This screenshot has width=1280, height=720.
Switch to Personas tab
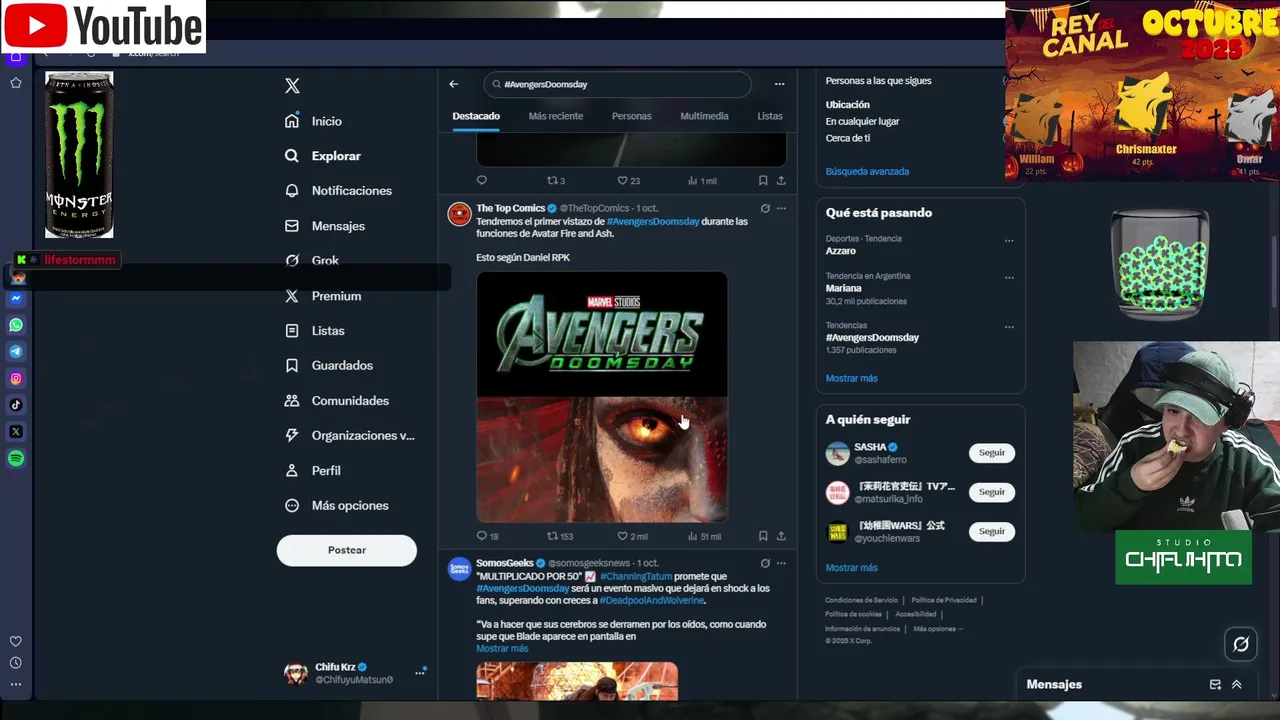click(x=632, y=116)
